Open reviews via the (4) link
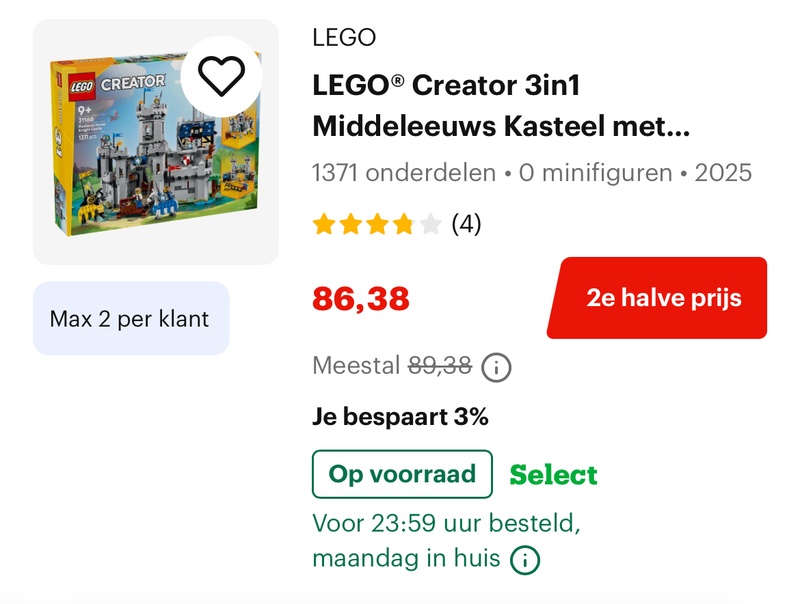800x604 pixels. [464, 224]
